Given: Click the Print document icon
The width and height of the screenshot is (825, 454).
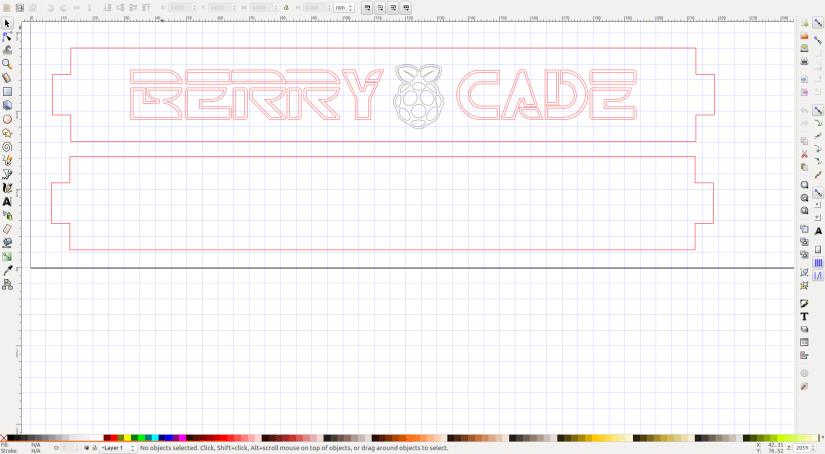Looking at the screenshot, I should click(x=804, y=62).
